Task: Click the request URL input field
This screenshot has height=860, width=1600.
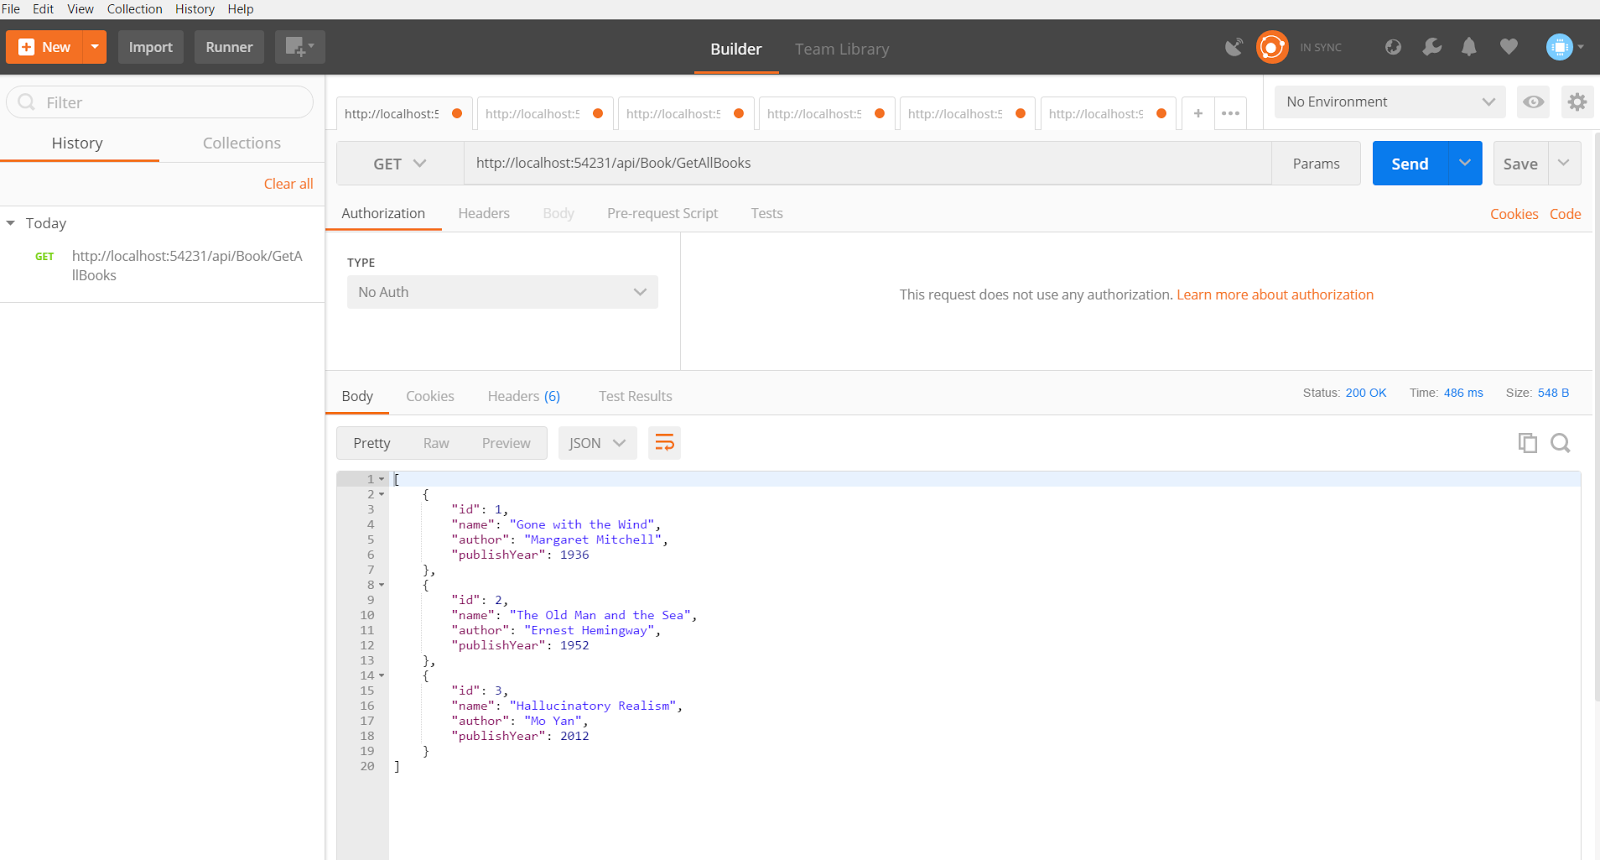Action: (x=867, y=163)
